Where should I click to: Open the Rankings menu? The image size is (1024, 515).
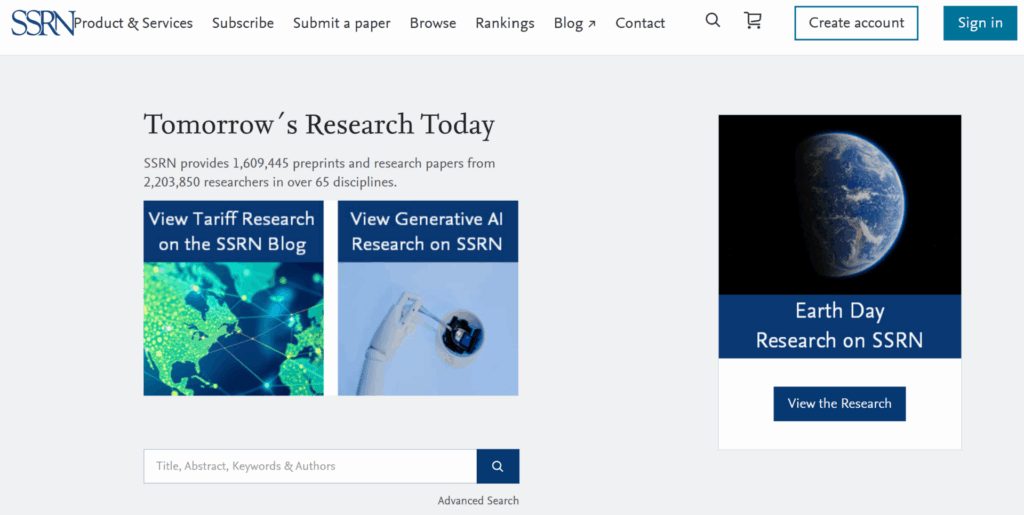pyautogui.click(x=505, y=23)
